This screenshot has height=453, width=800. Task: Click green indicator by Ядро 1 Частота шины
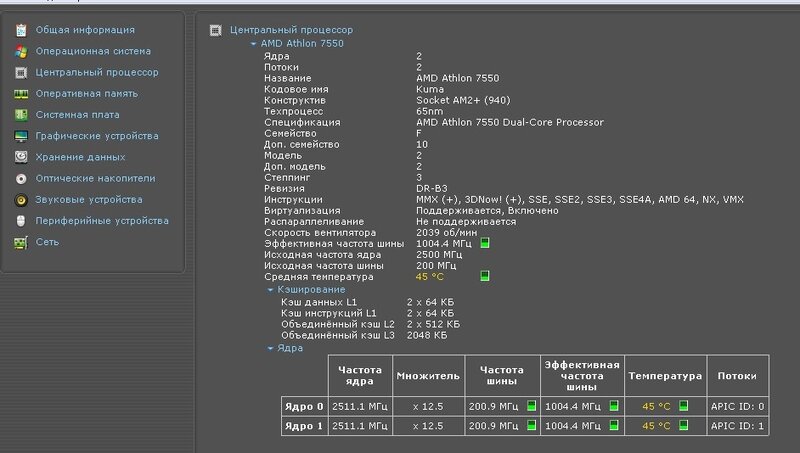tap(531, 425)
